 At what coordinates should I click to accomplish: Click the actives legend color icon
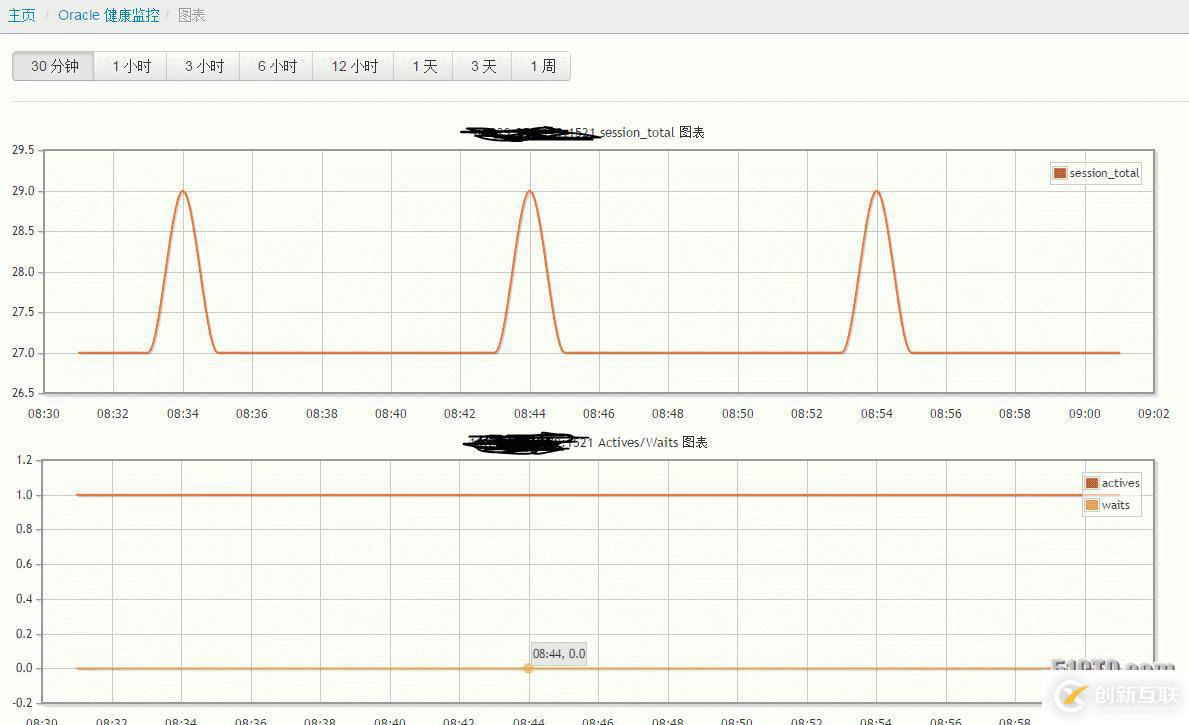[x=1090, y=482]
